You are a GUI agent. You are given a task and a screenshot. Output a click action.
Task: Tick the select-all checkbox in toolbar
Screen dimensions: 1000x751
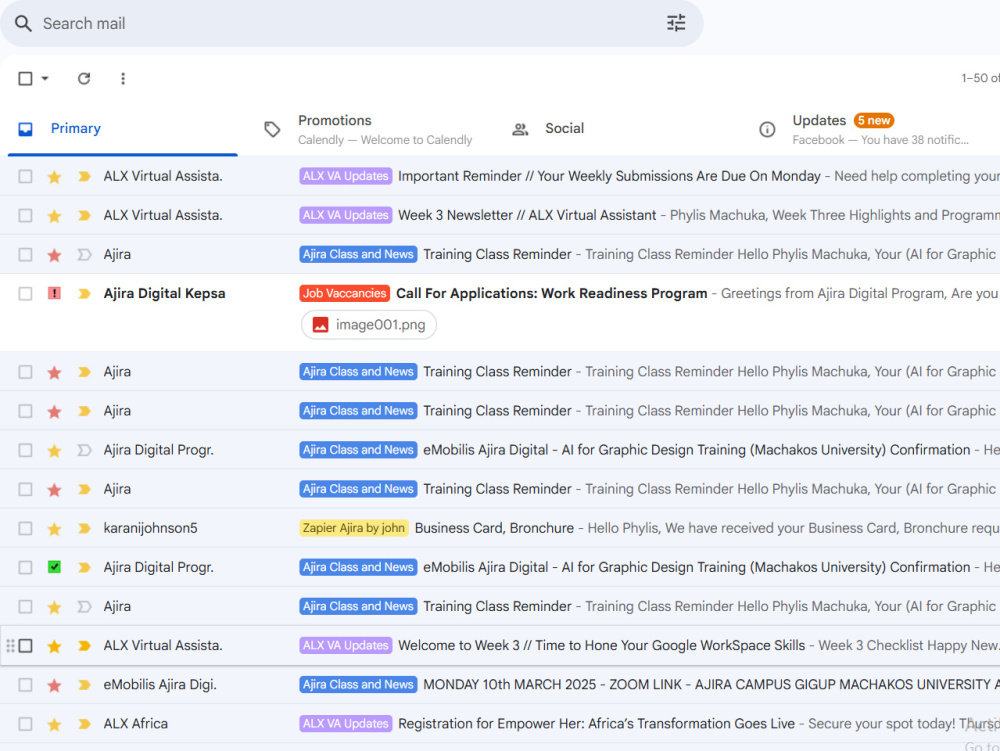[x=26, y=78]
